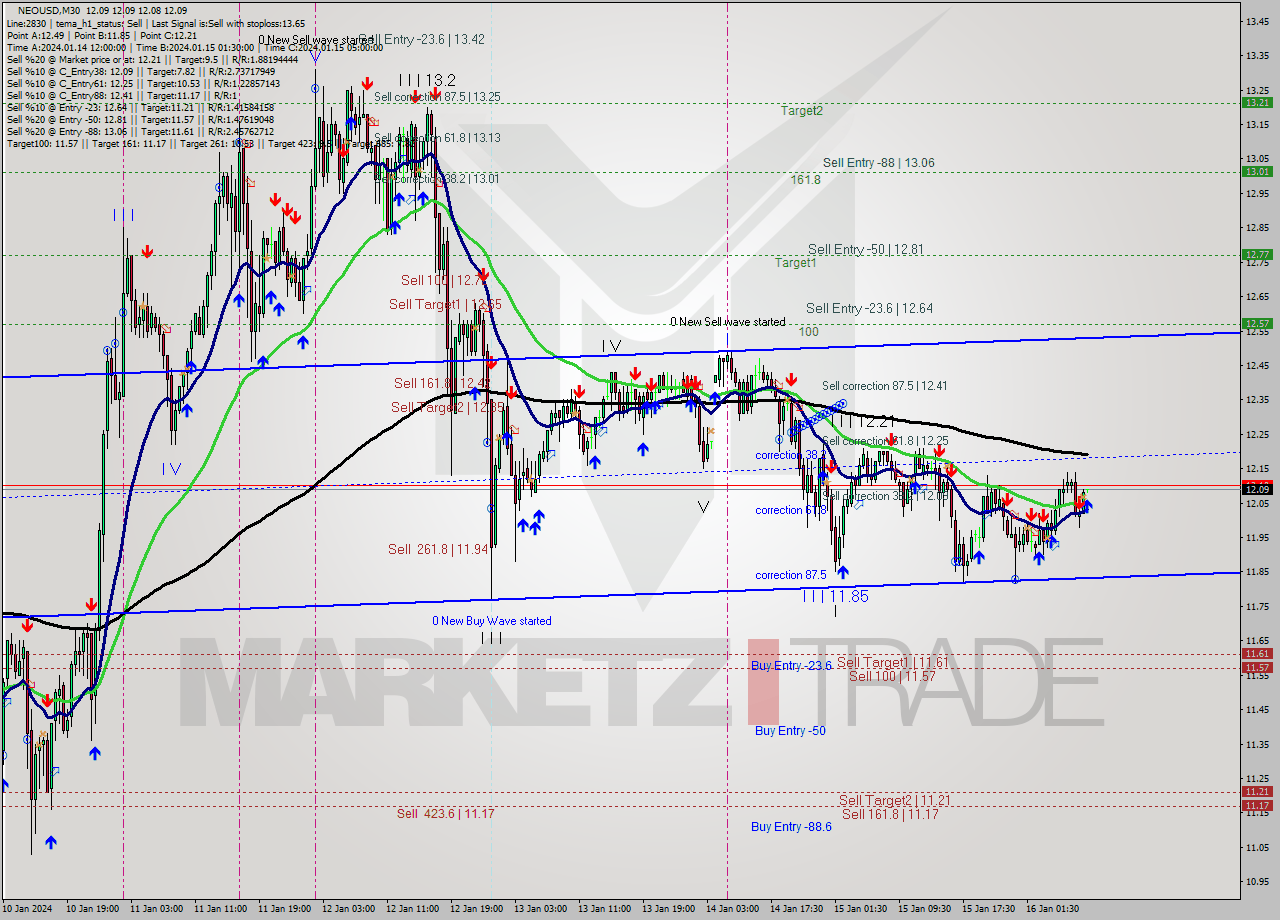Screen dimensions: 1280x920
Task: Click 'Sell 261.8 | 11.94' label
Action: (438, 549)
